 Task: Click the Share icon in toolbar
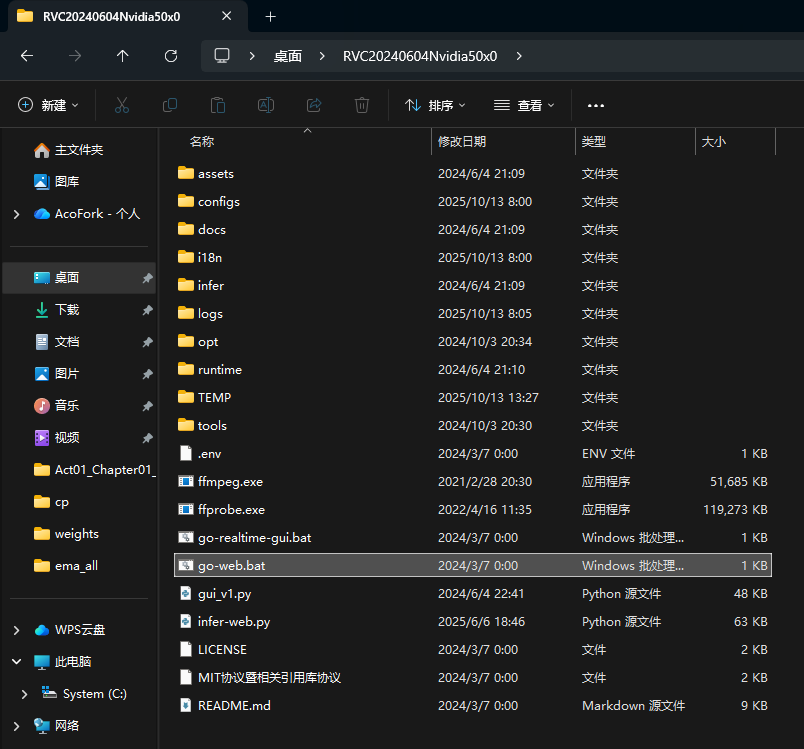tap(314, 105)
